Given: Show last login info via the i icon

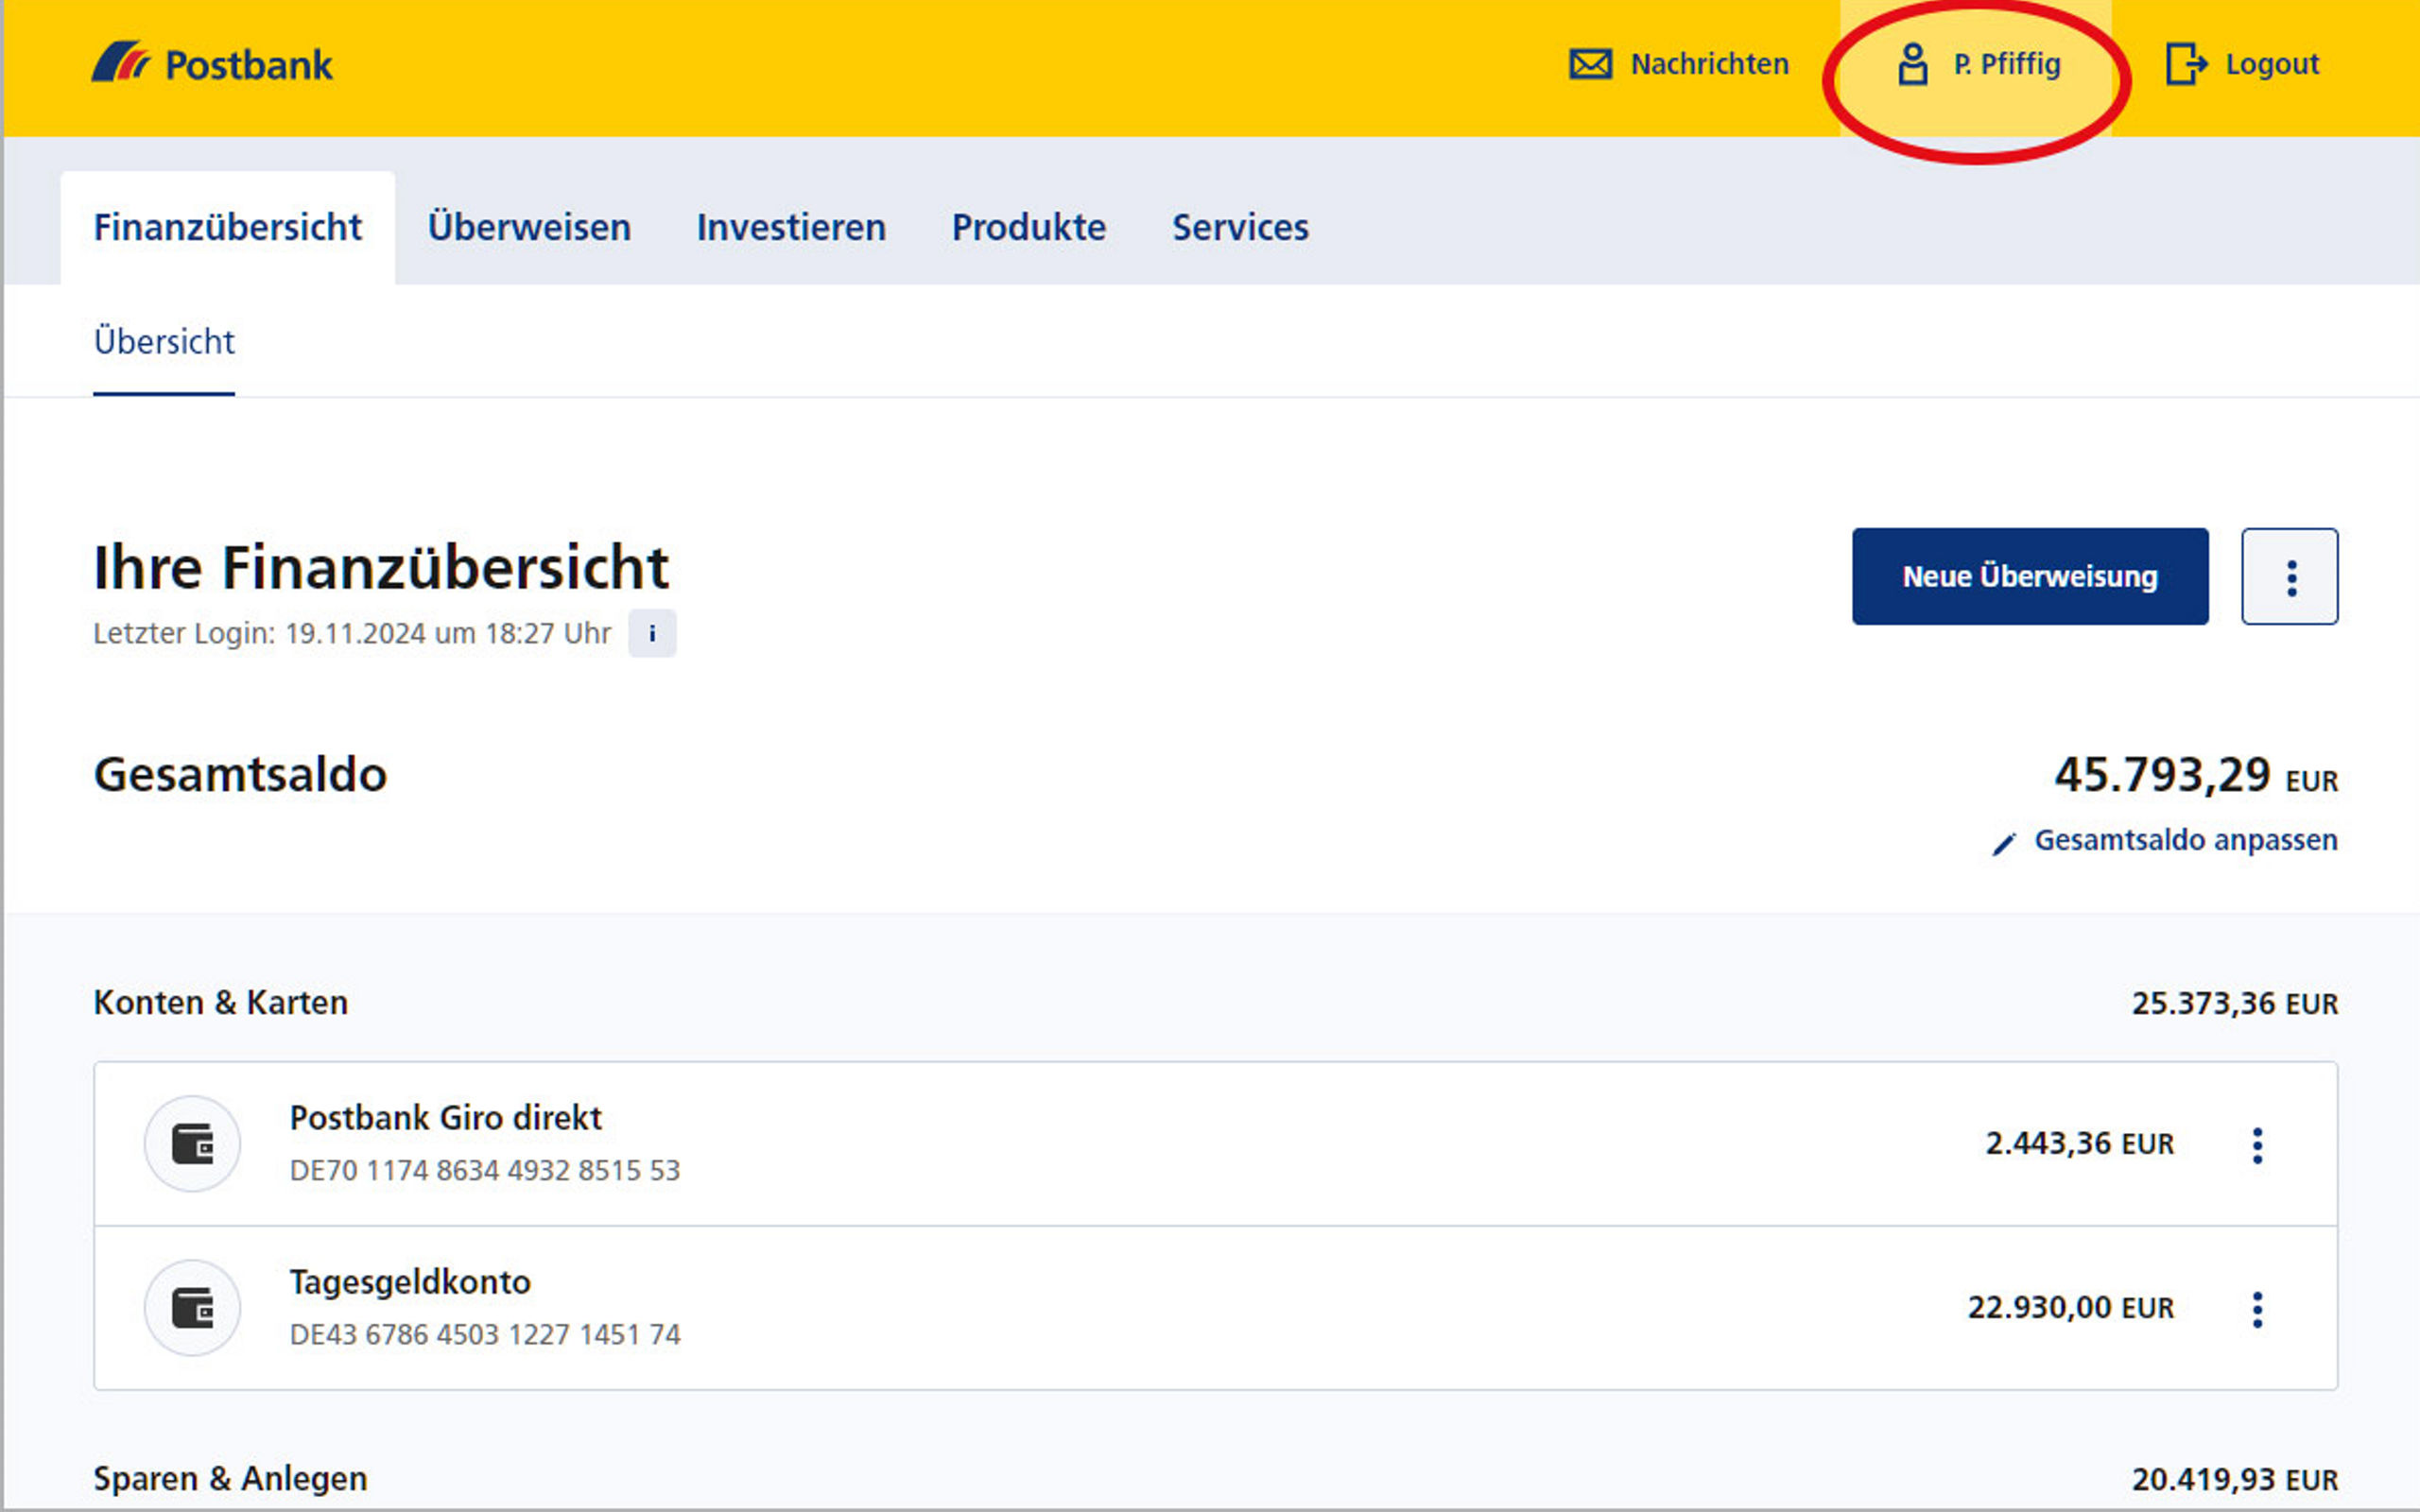Looking at the screenshot, I should (652, 633).
